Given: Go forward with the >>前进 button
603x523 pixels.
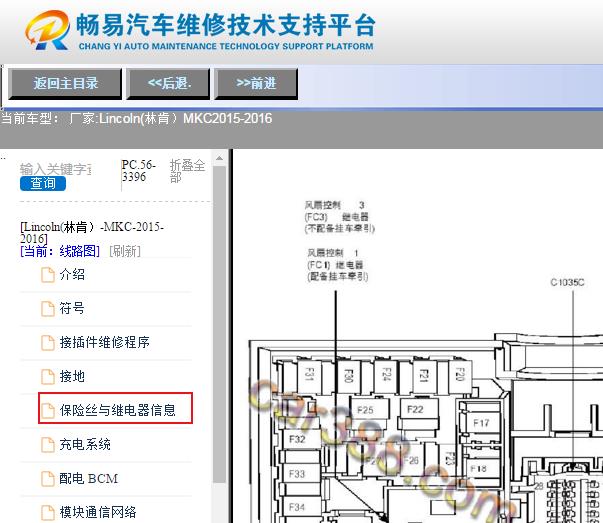Looking at the screenshot, I should pyautogui.click(x=256, y=84).
